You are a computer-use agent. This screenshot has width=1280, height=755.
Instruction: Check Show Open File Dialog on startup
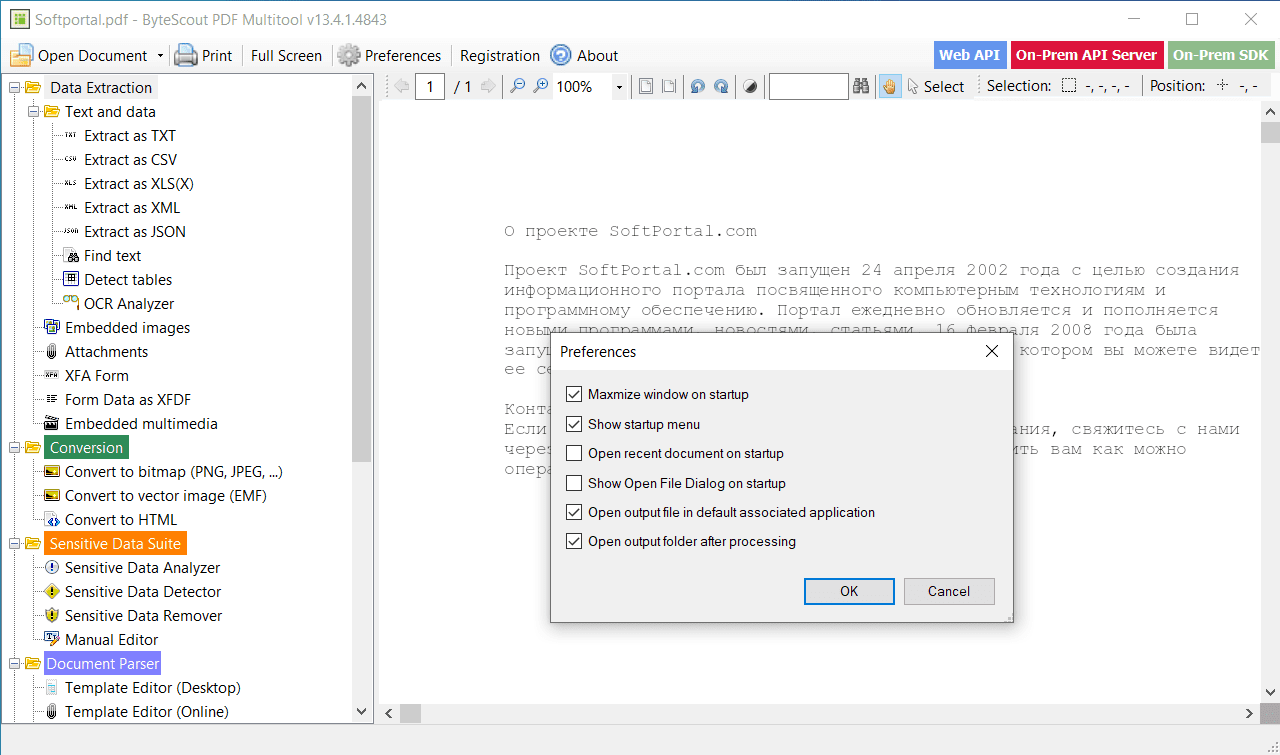pos(574,483)
